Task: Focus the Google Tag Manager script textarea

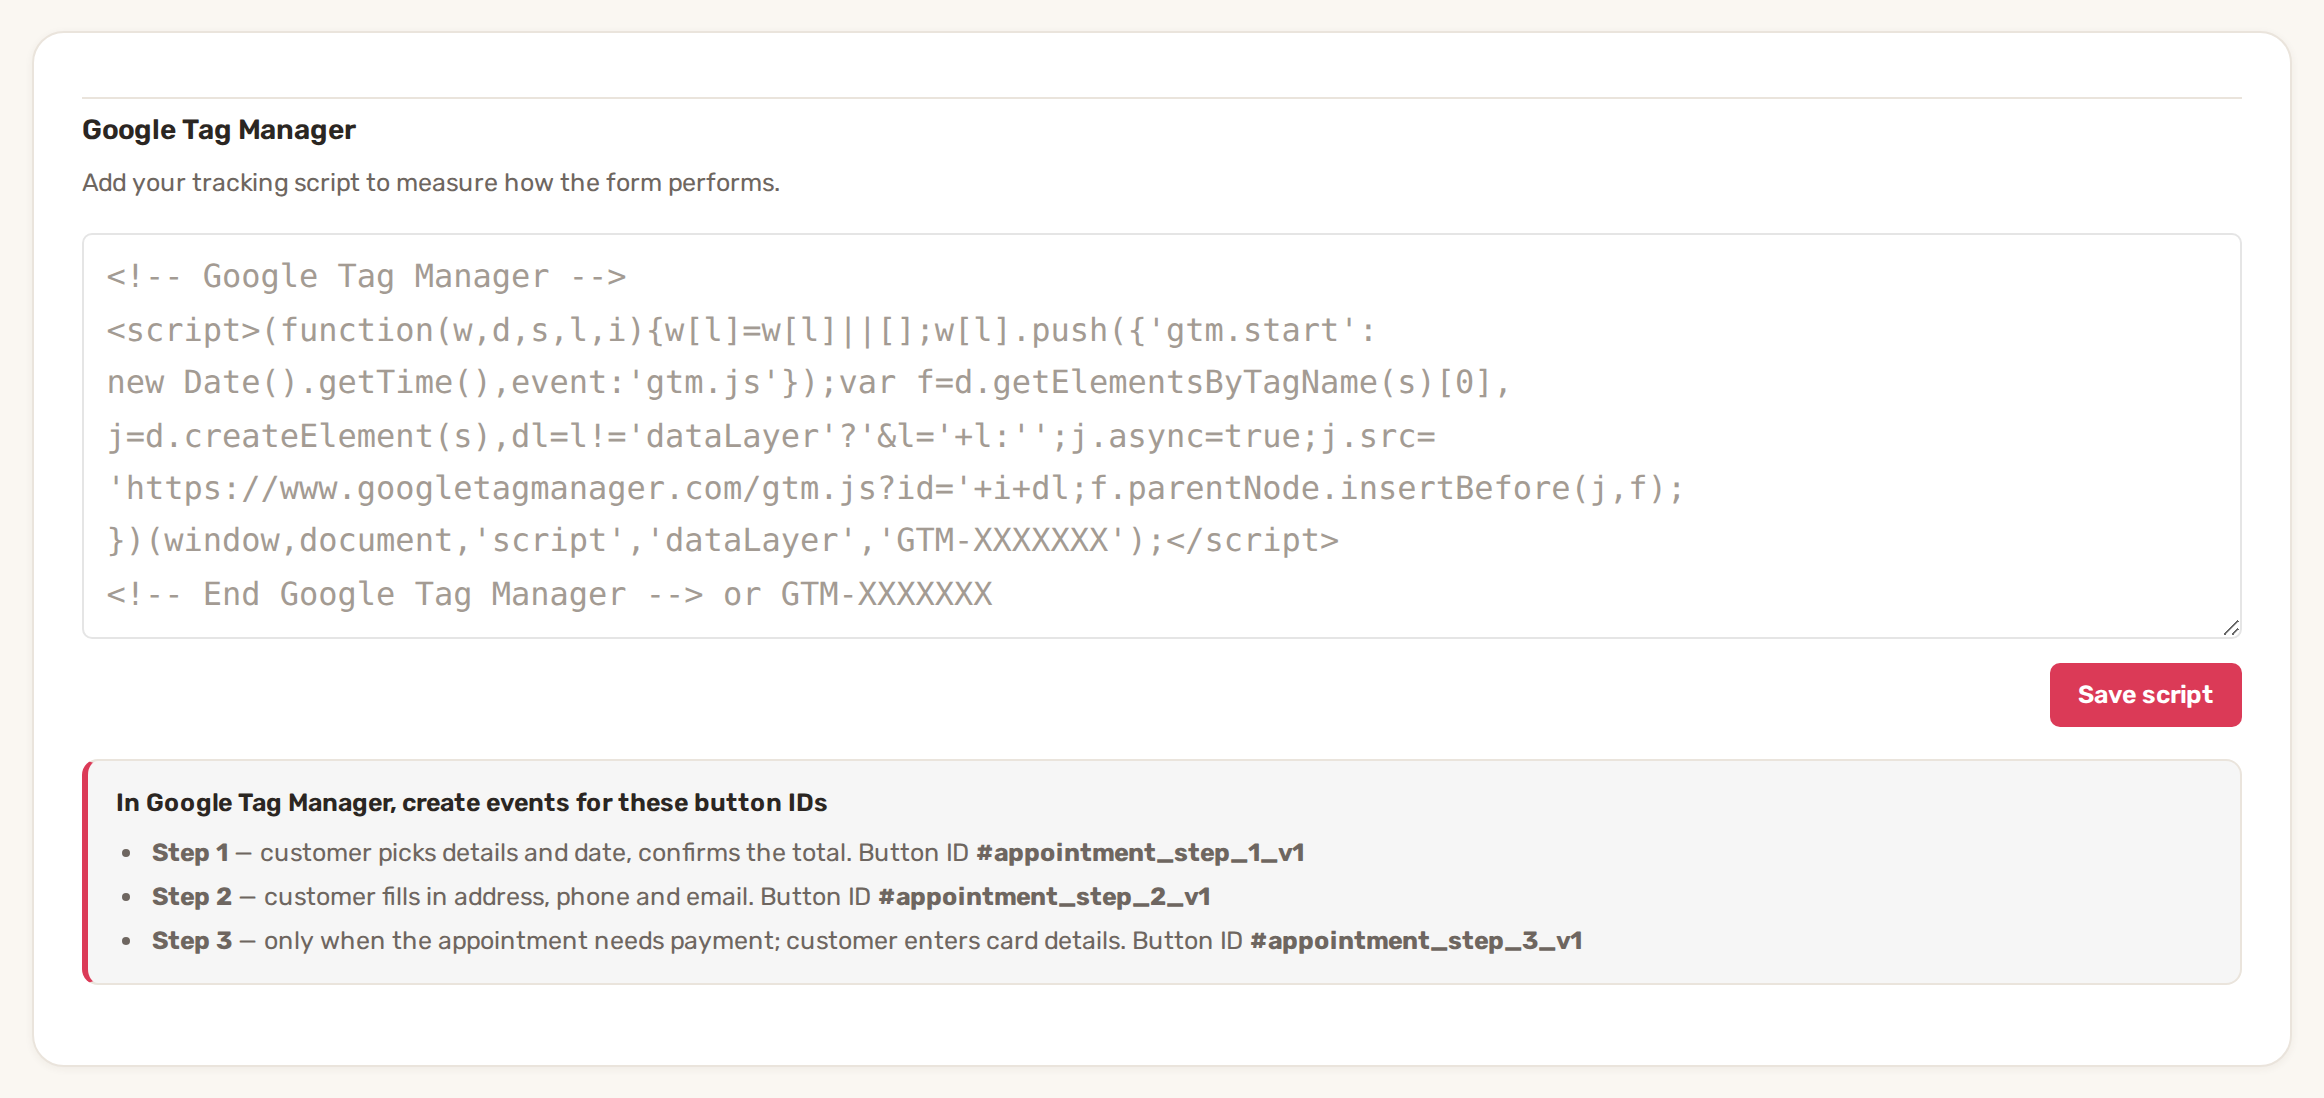Action: [x=1161, y=436]
